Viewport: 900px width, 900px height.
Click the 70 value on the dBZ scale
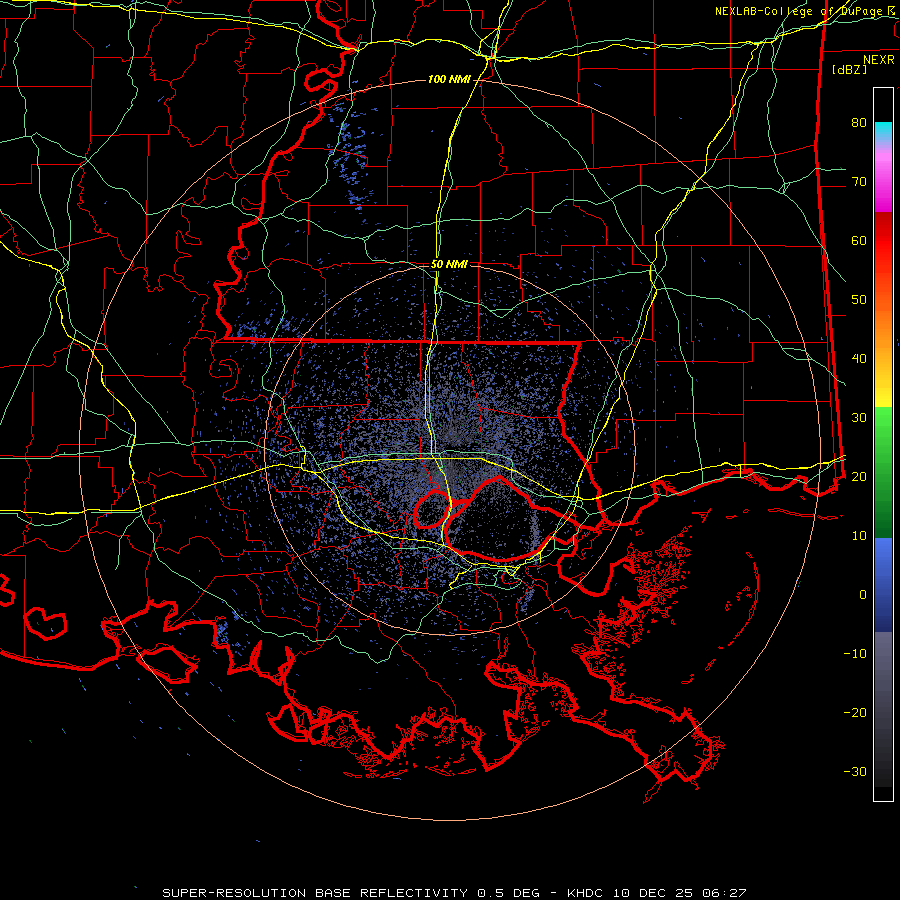[x=859, y=182]
